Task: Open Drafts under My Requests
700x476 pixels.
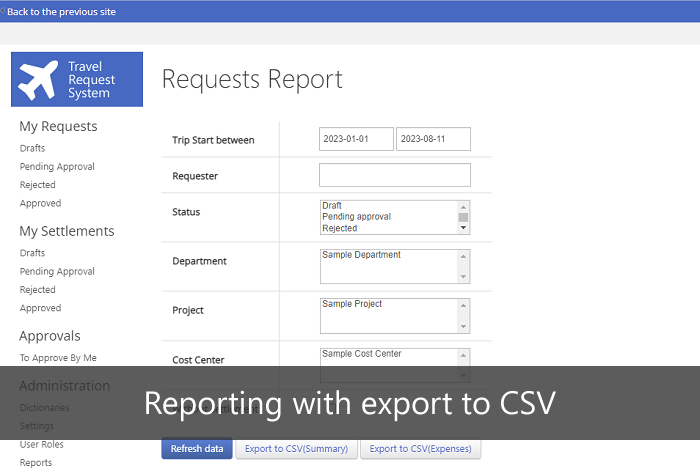Action: (32, 148)
